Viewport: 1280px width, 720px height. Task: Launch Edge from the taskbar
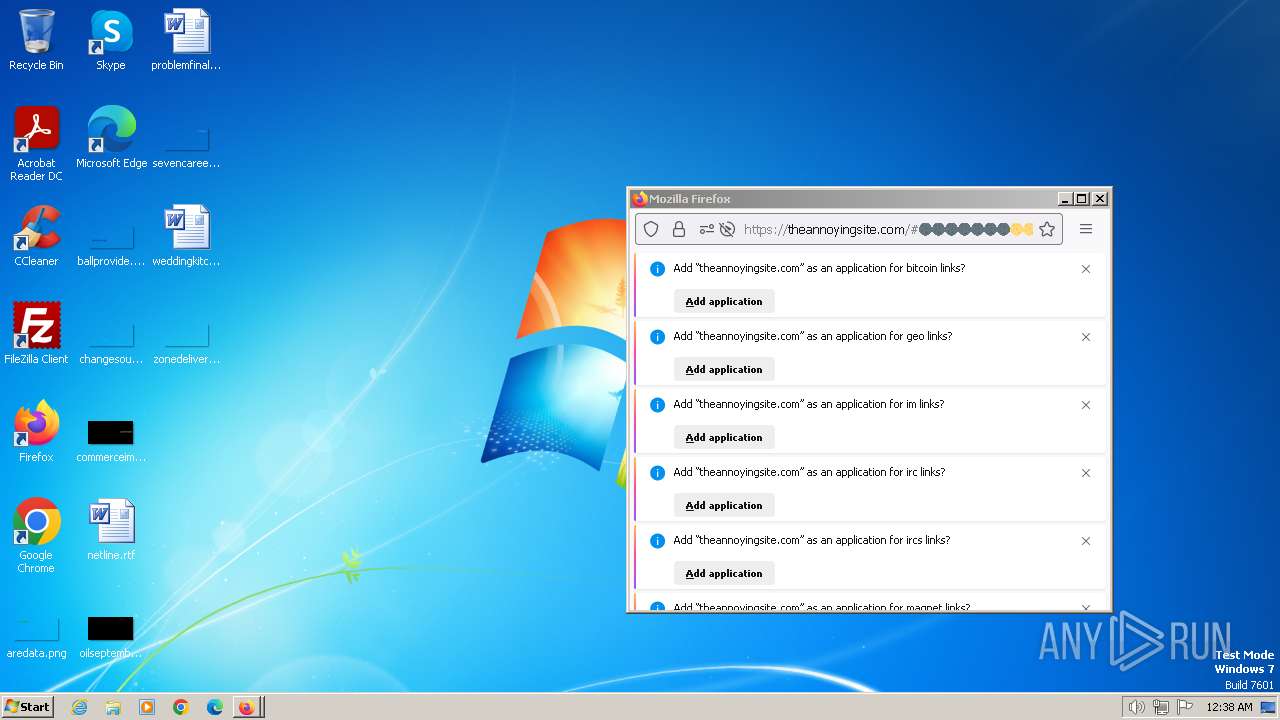click(x=214, y=706)
